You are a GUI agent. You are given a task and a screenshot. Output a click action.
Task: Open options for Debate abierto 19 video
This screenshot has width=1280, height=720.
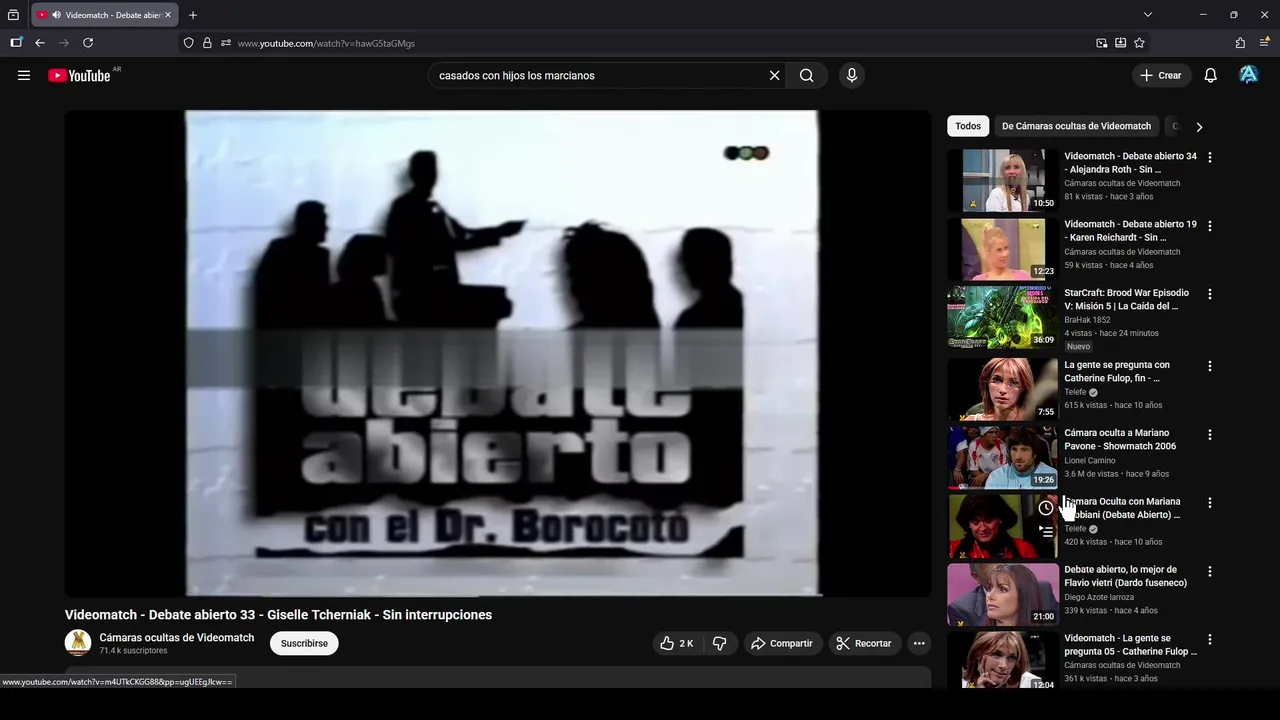1210,226
